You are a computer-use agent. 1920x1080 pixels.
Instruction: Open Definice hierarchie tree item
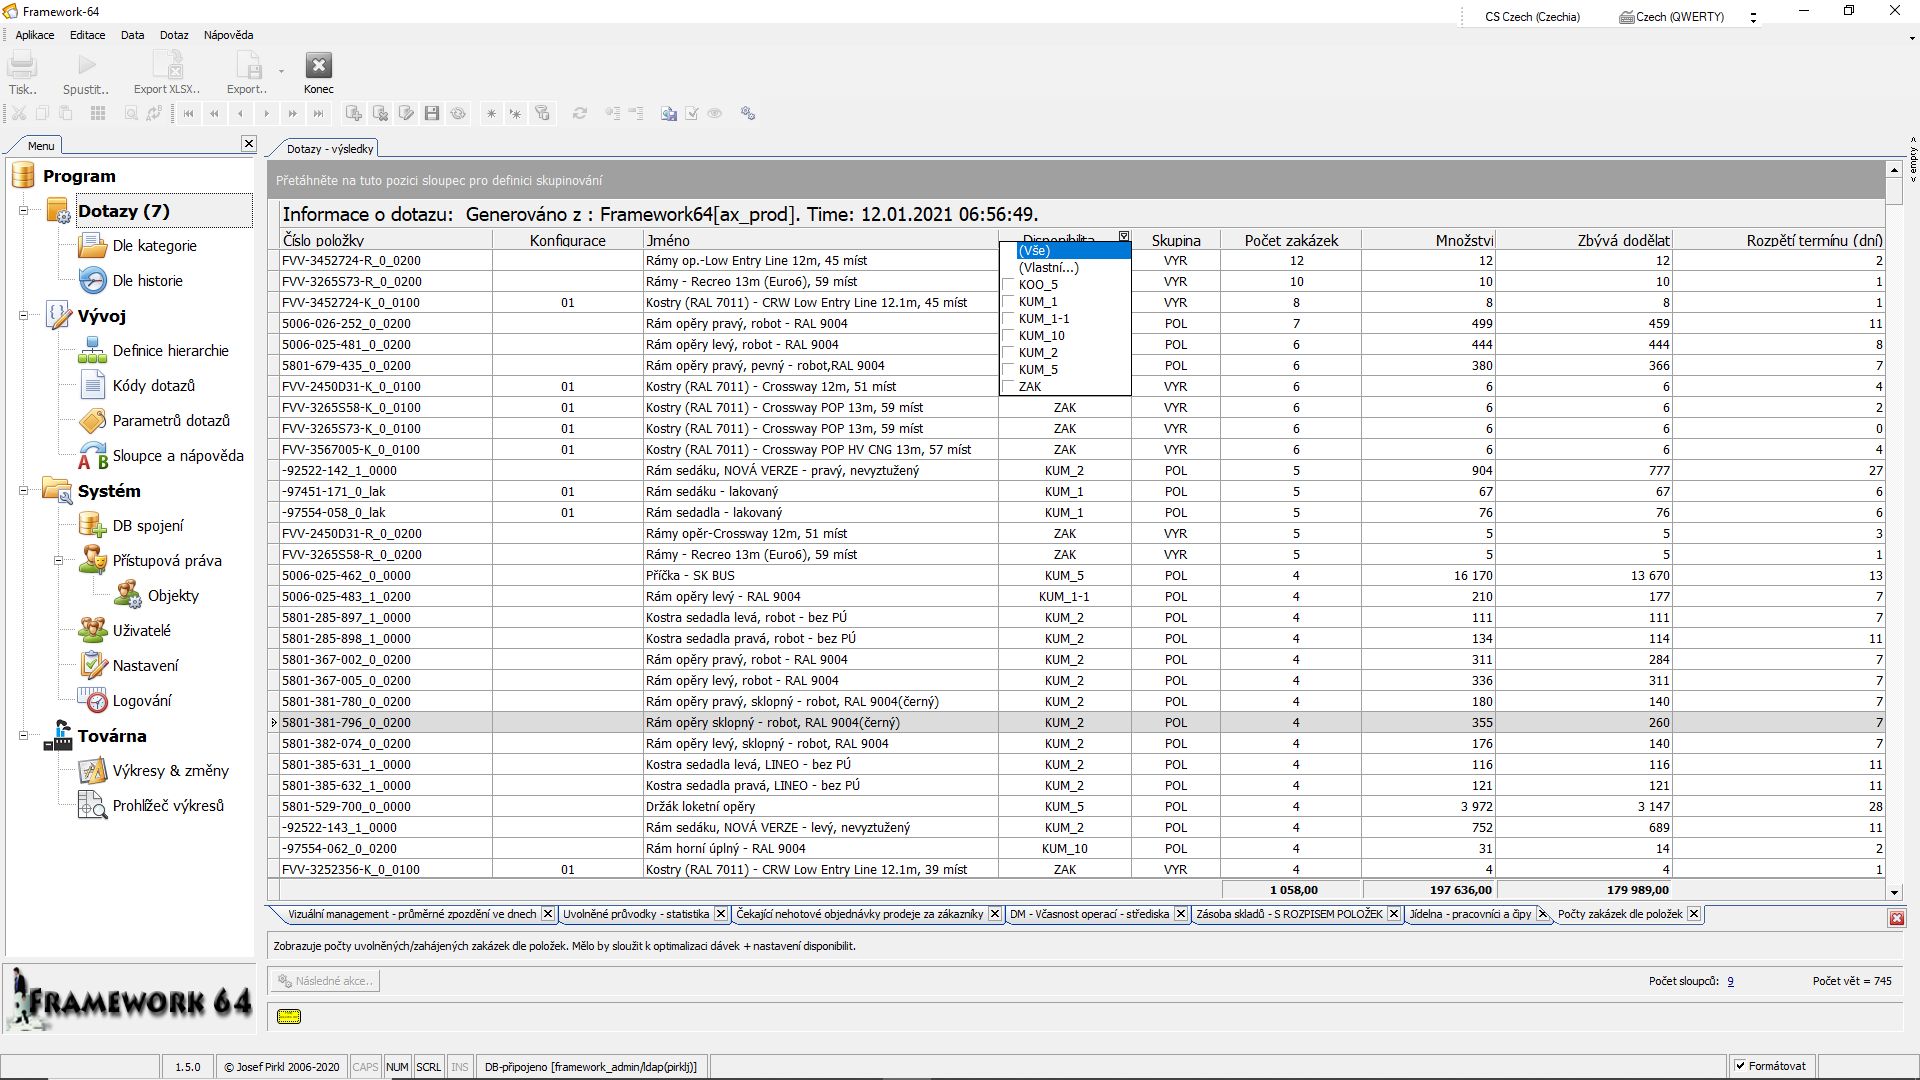click(x=170, y=351)
